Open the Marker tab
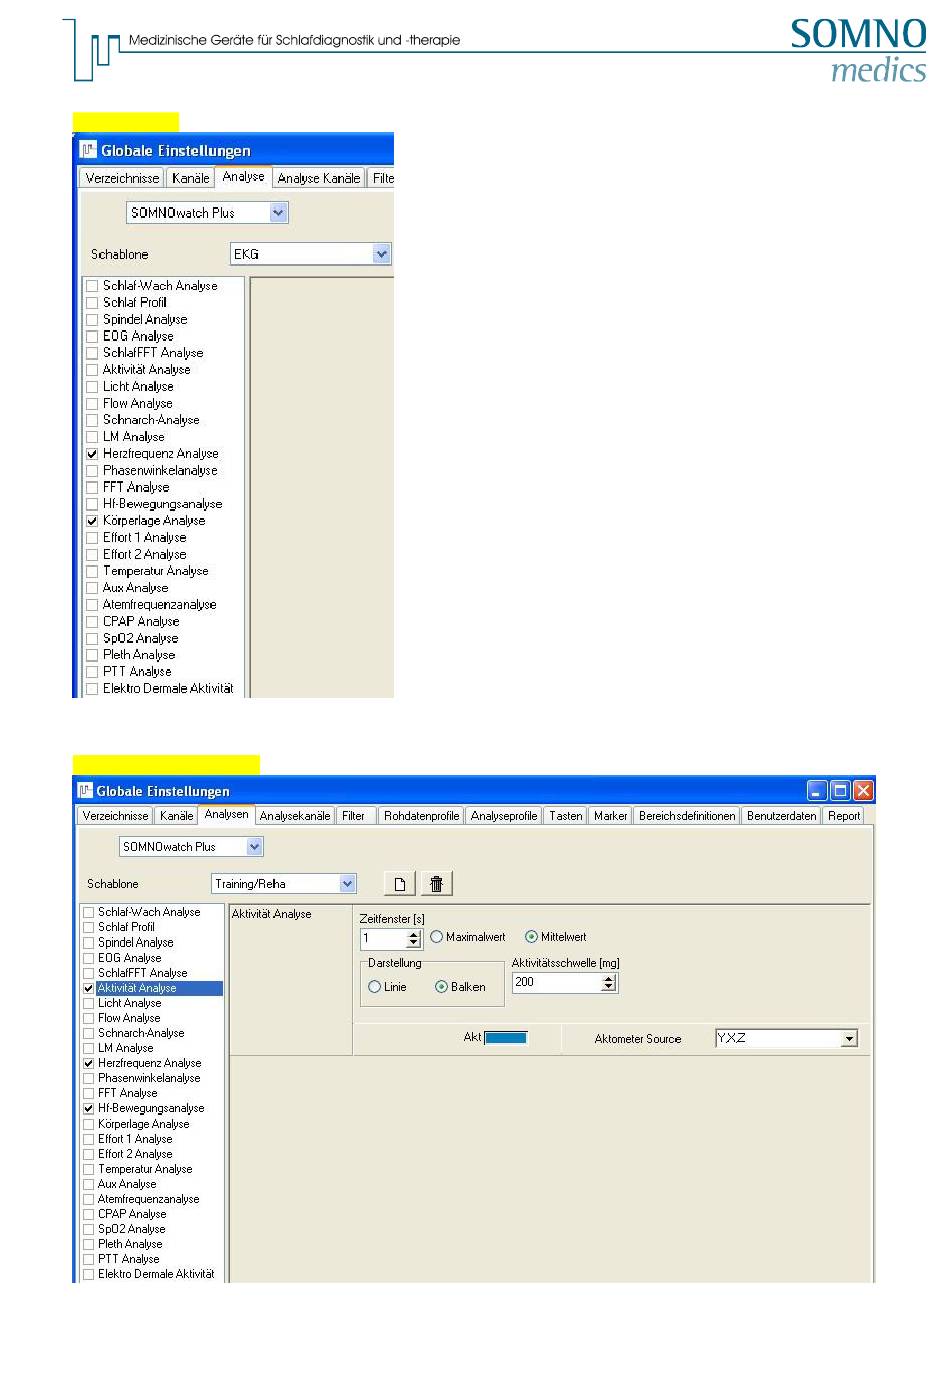Viewport: 950px width, 1387px height. click(x=610, y=816)
